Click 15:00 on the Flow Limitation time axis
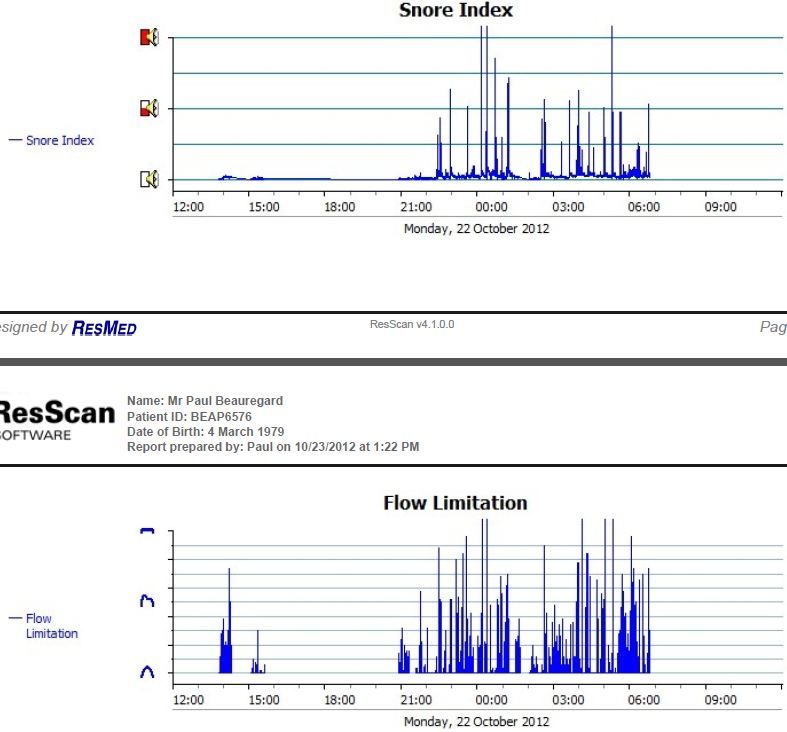 click(x=263, y=700)
